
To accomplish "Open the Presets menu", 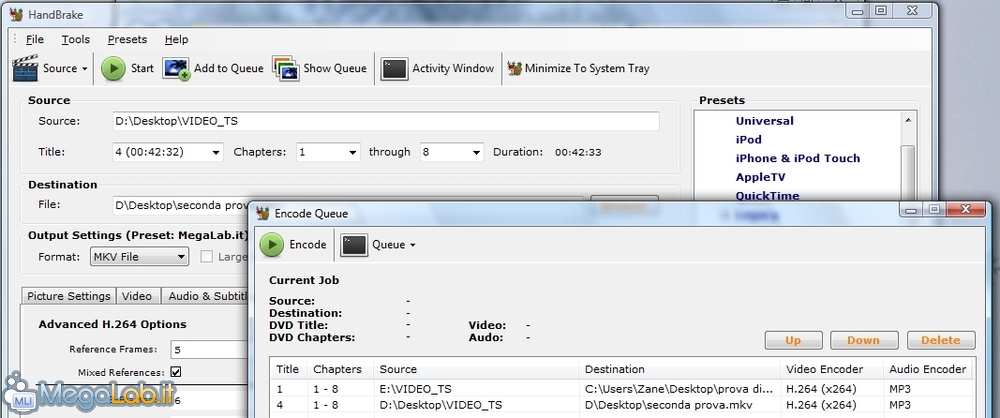I will pyautogui.click(x=127, y=40).
